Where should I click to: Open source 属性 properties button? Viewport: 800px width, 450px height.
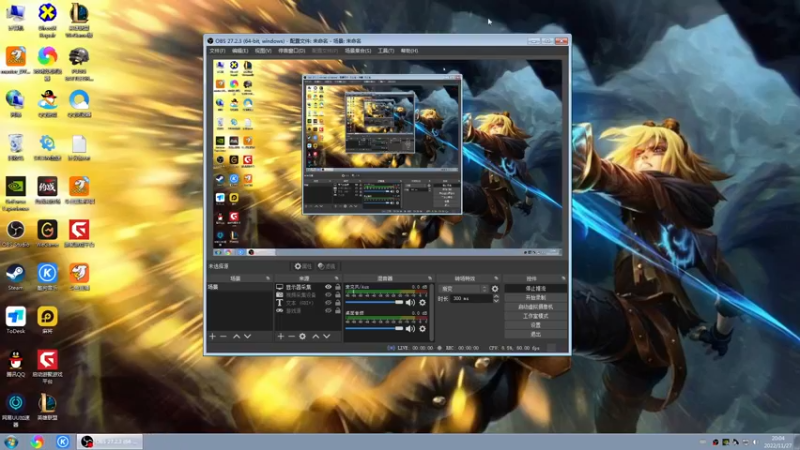(x=303, y=266)
